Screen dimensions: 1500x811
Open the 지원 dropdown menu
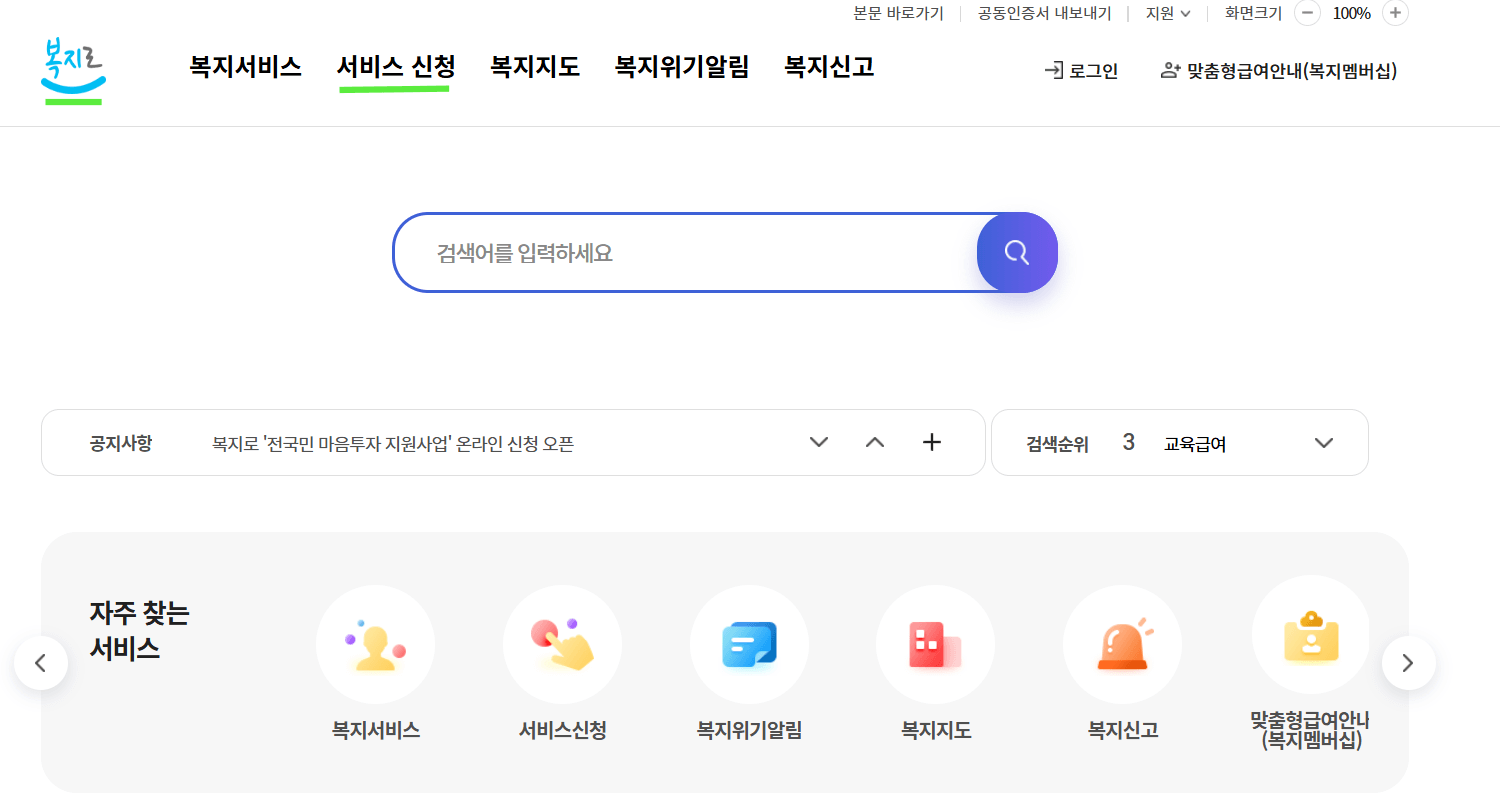click(x=1167, y=14)
